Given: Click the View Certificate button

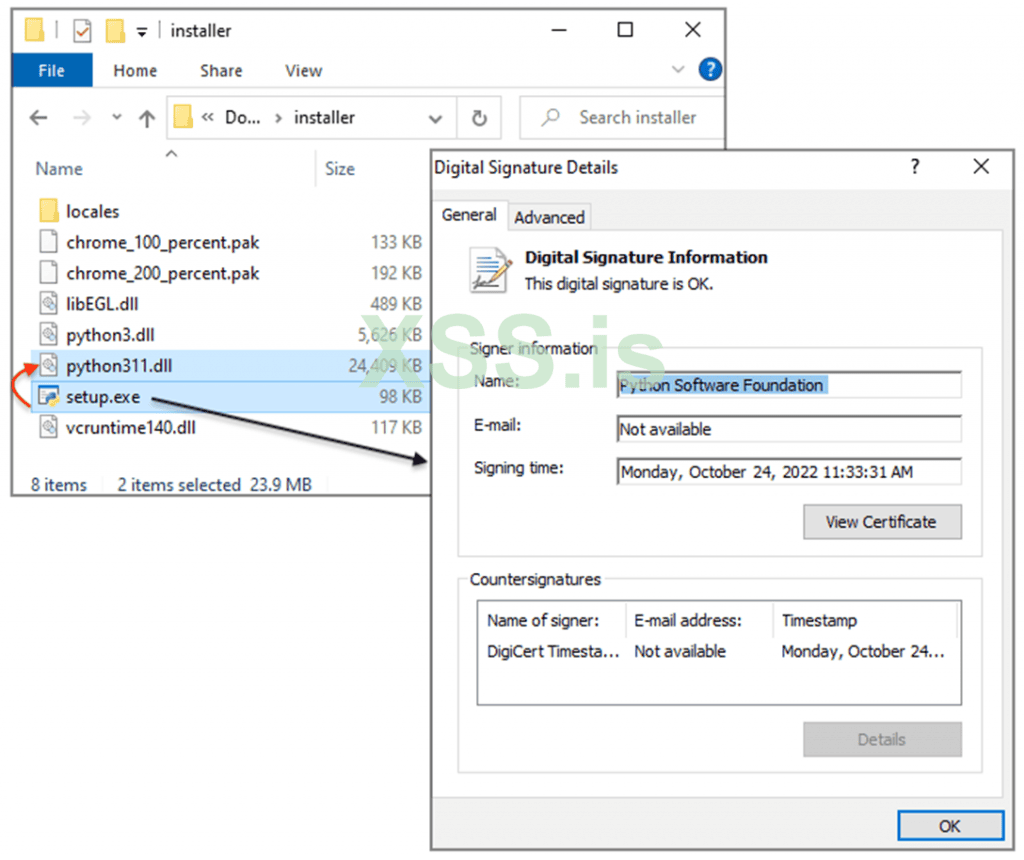Looking at the screenshot, I should (882, 522).
